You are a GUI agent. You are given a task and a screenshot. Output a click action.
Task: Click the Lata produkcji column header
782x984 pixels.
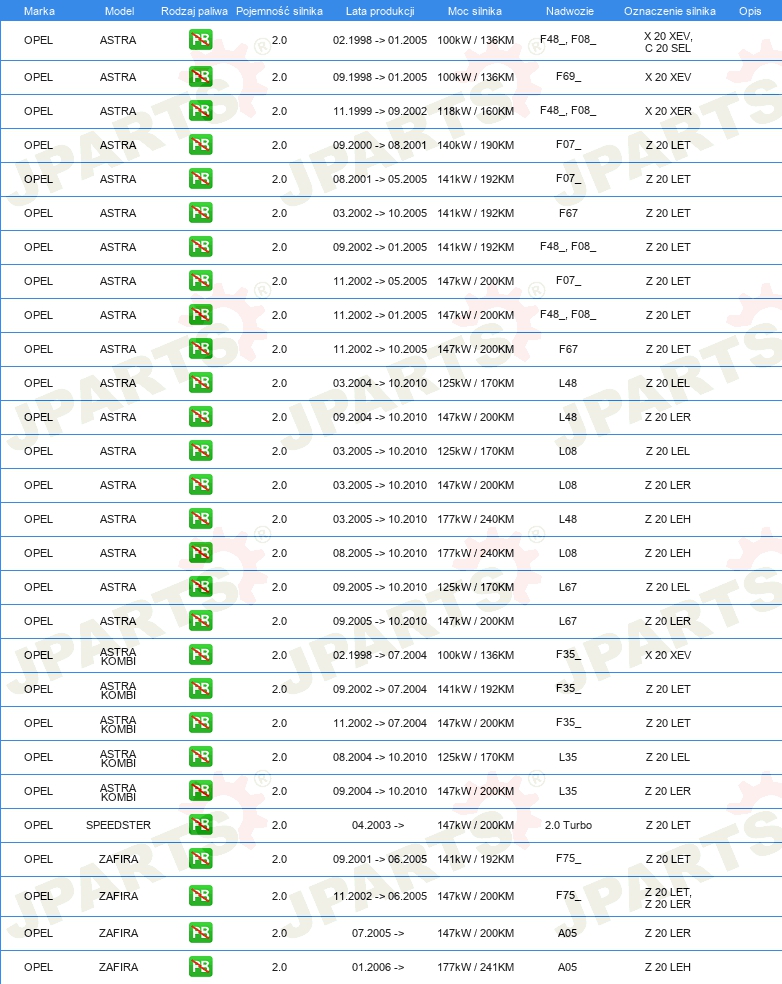click(380, 11)
